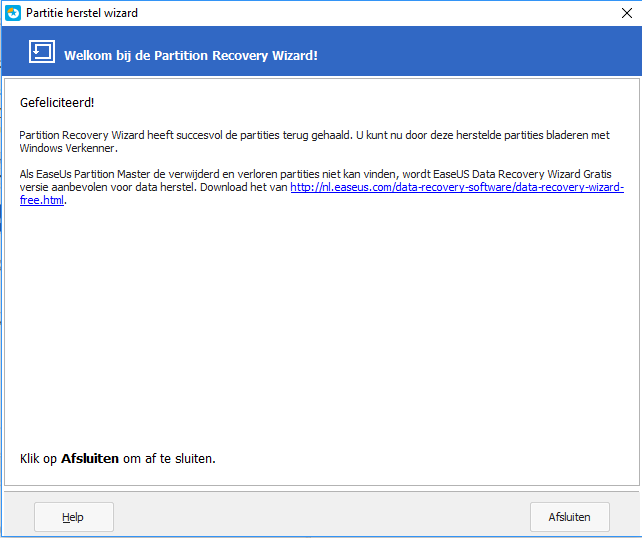The width and height of the screenshot is (642, 538).
Task: Select the 'Gefeliciteerd!' message text
Action: click(57, 102)
